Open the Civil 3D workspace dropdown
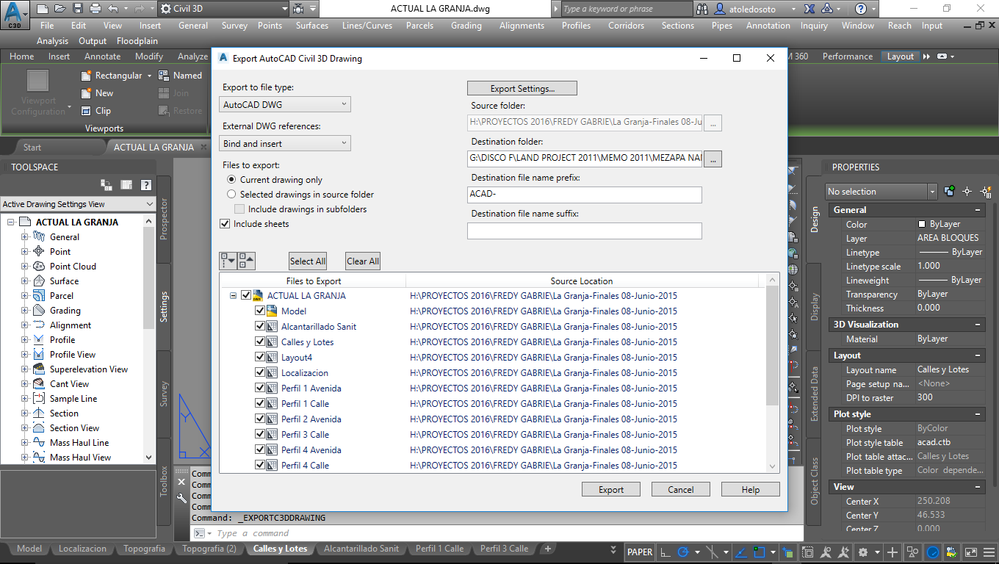Screen dimensions: 999x564 pos(224,9)
